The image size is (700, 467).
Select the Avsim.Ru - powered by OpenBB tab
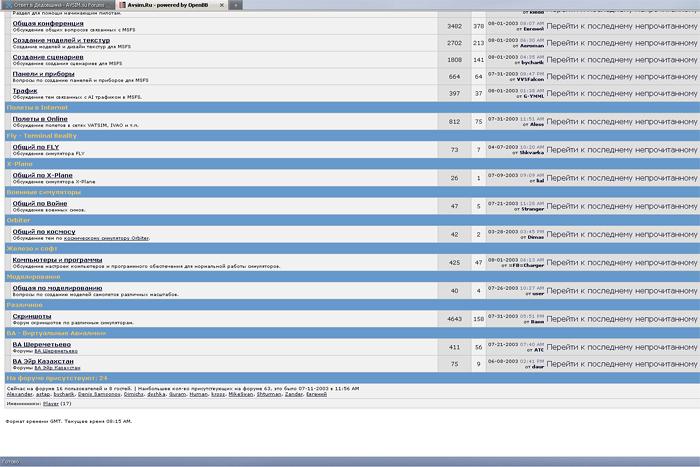tap(167, 5)
